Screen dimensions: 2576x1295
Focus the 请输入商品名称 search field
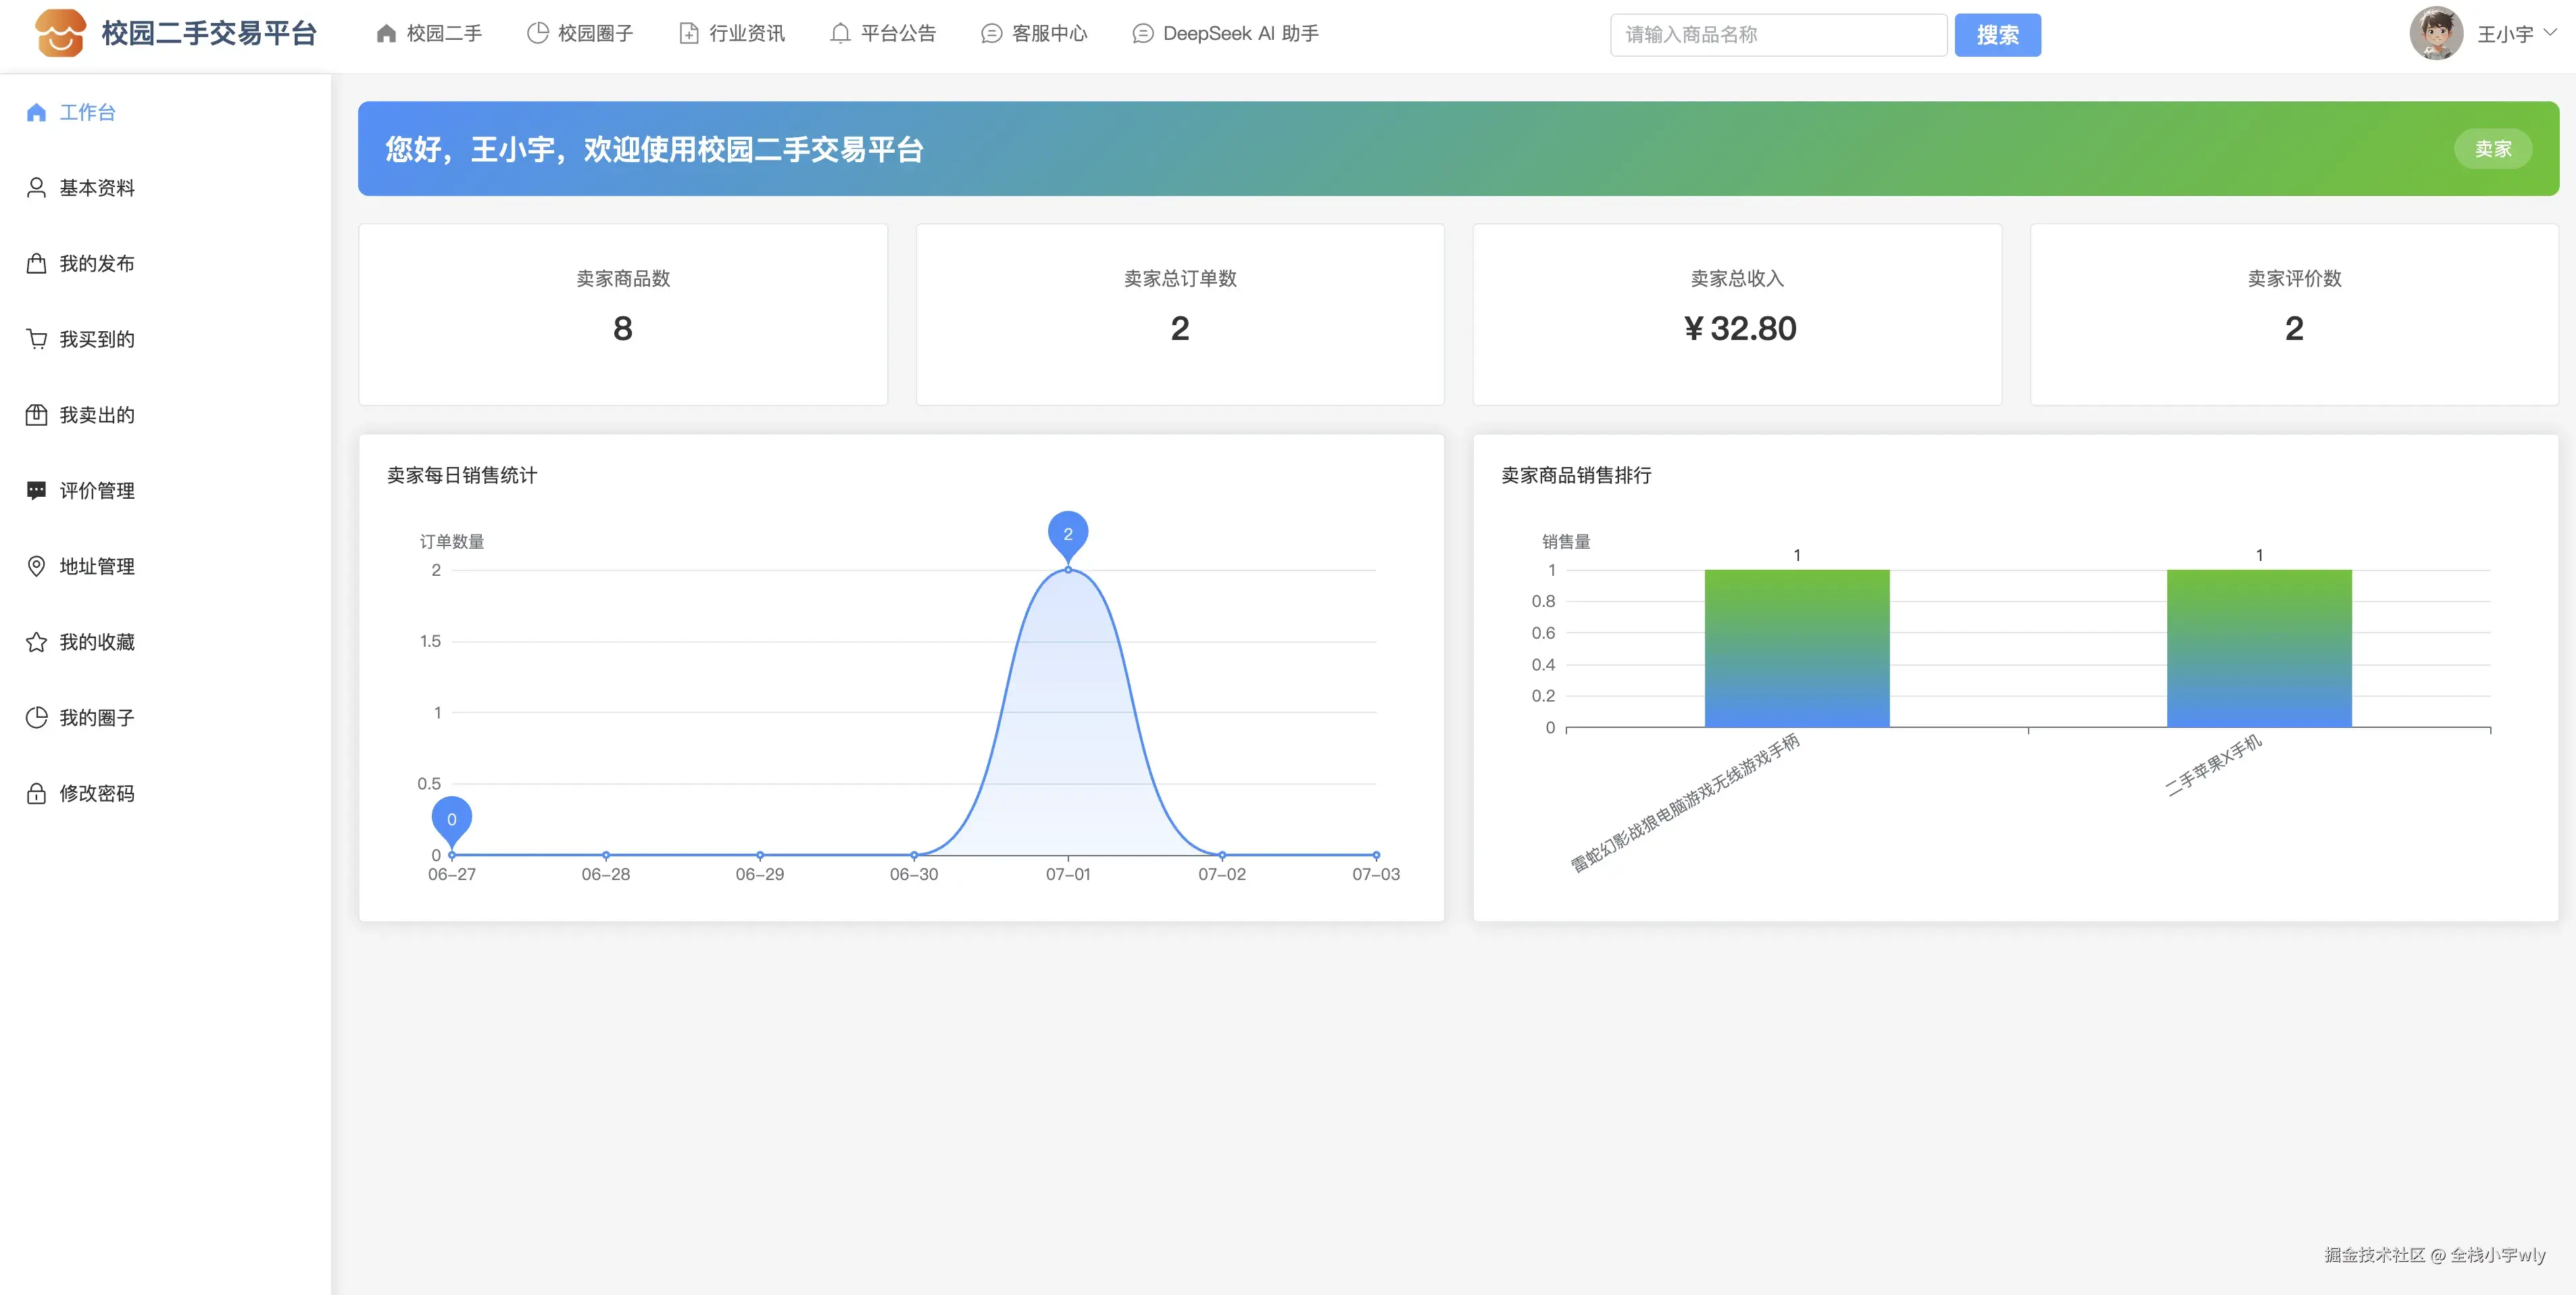point(1778,35)
